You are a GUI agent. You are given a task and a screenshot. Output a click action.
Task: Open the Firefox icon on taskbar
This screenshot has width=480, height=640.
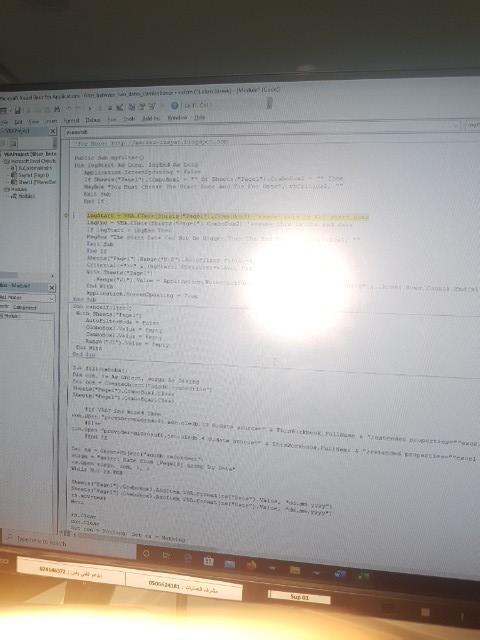(251, 565)
